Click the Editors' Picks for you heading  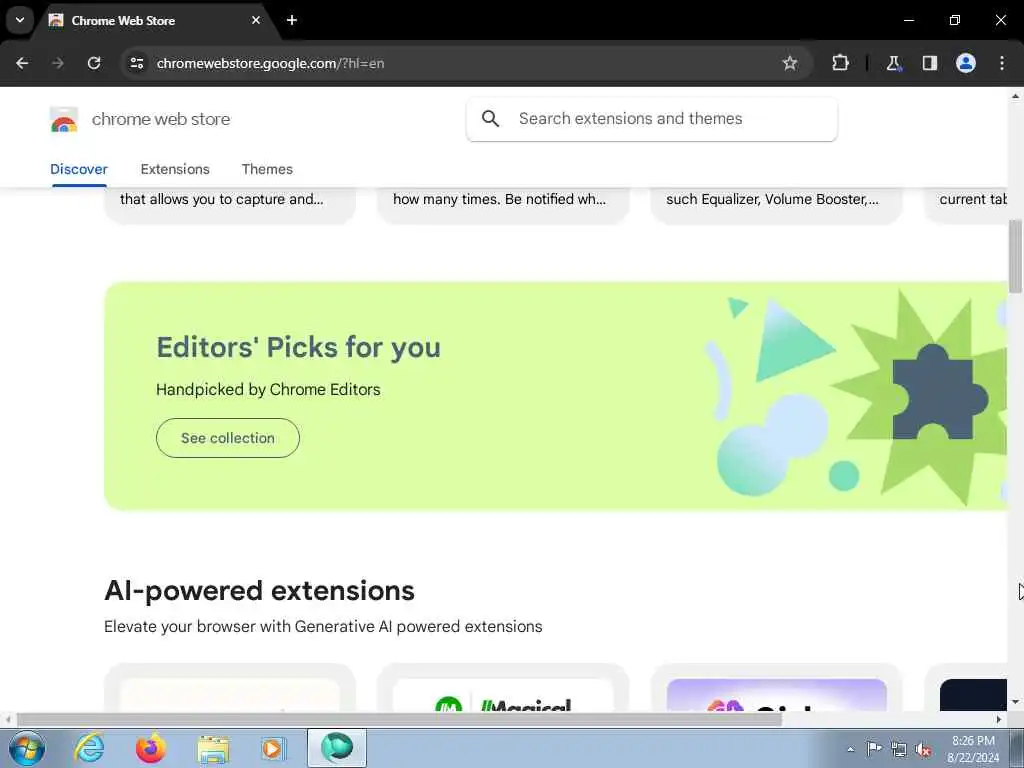(x=298, y=347)
